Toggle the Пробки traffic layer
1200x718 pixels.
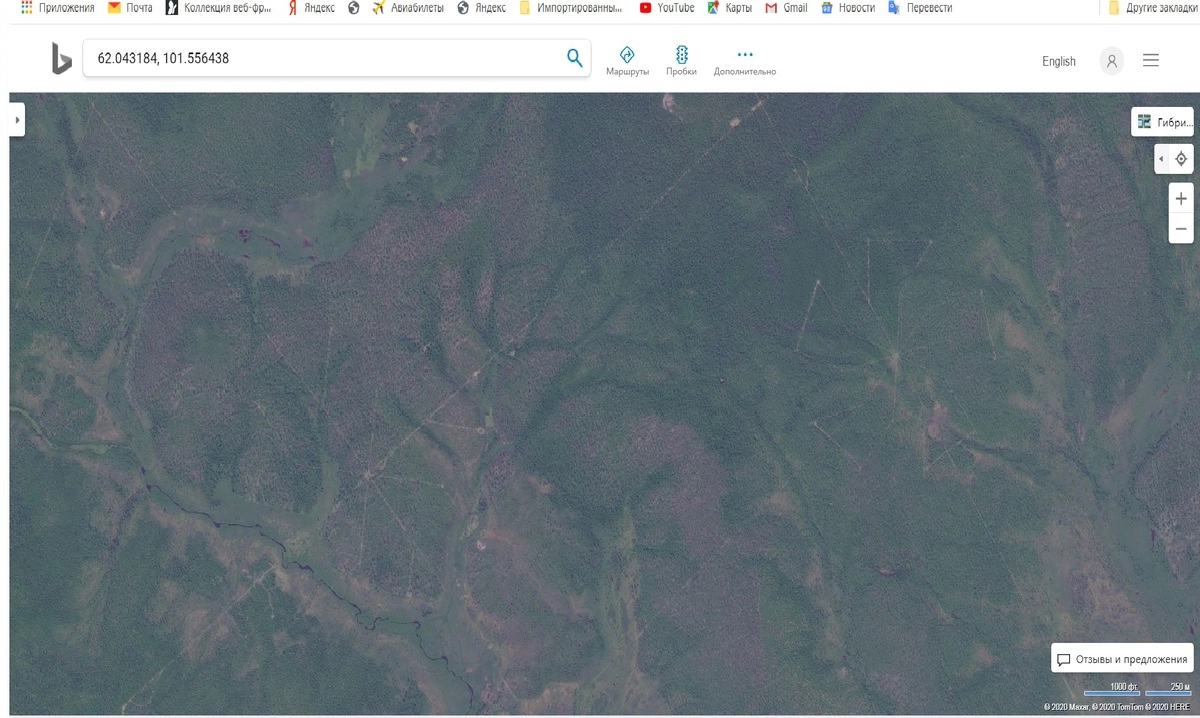[681, 60]
